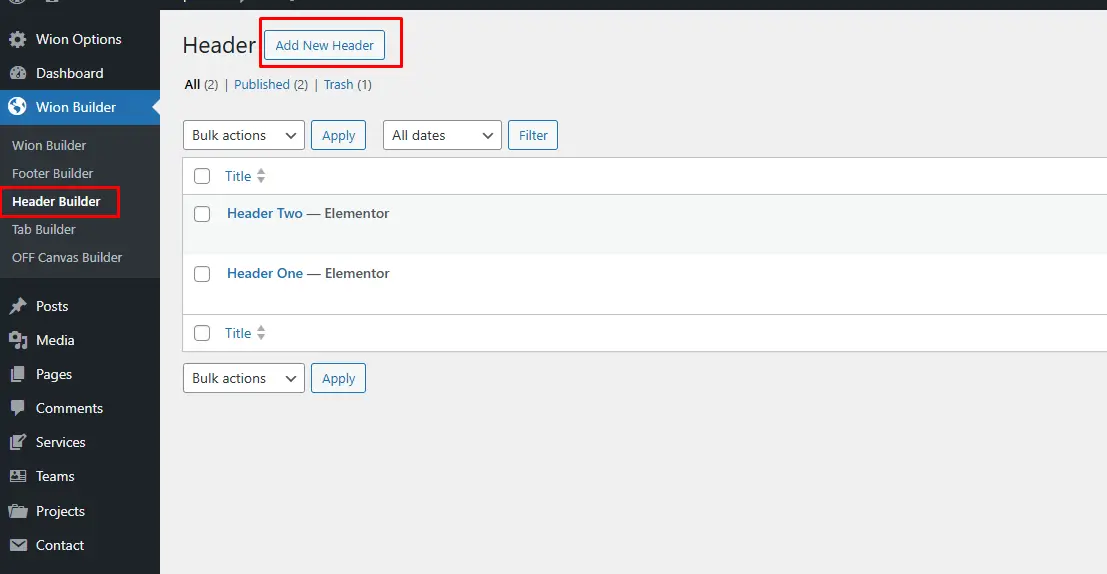Click the bottom Apply button

[x=338, y=378]
